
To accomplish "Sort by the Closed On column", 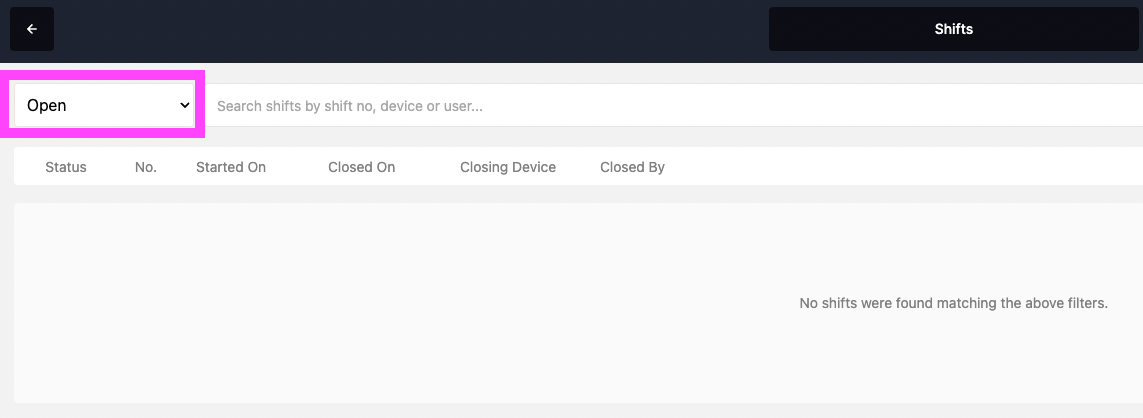I will [x=361, y=167].
